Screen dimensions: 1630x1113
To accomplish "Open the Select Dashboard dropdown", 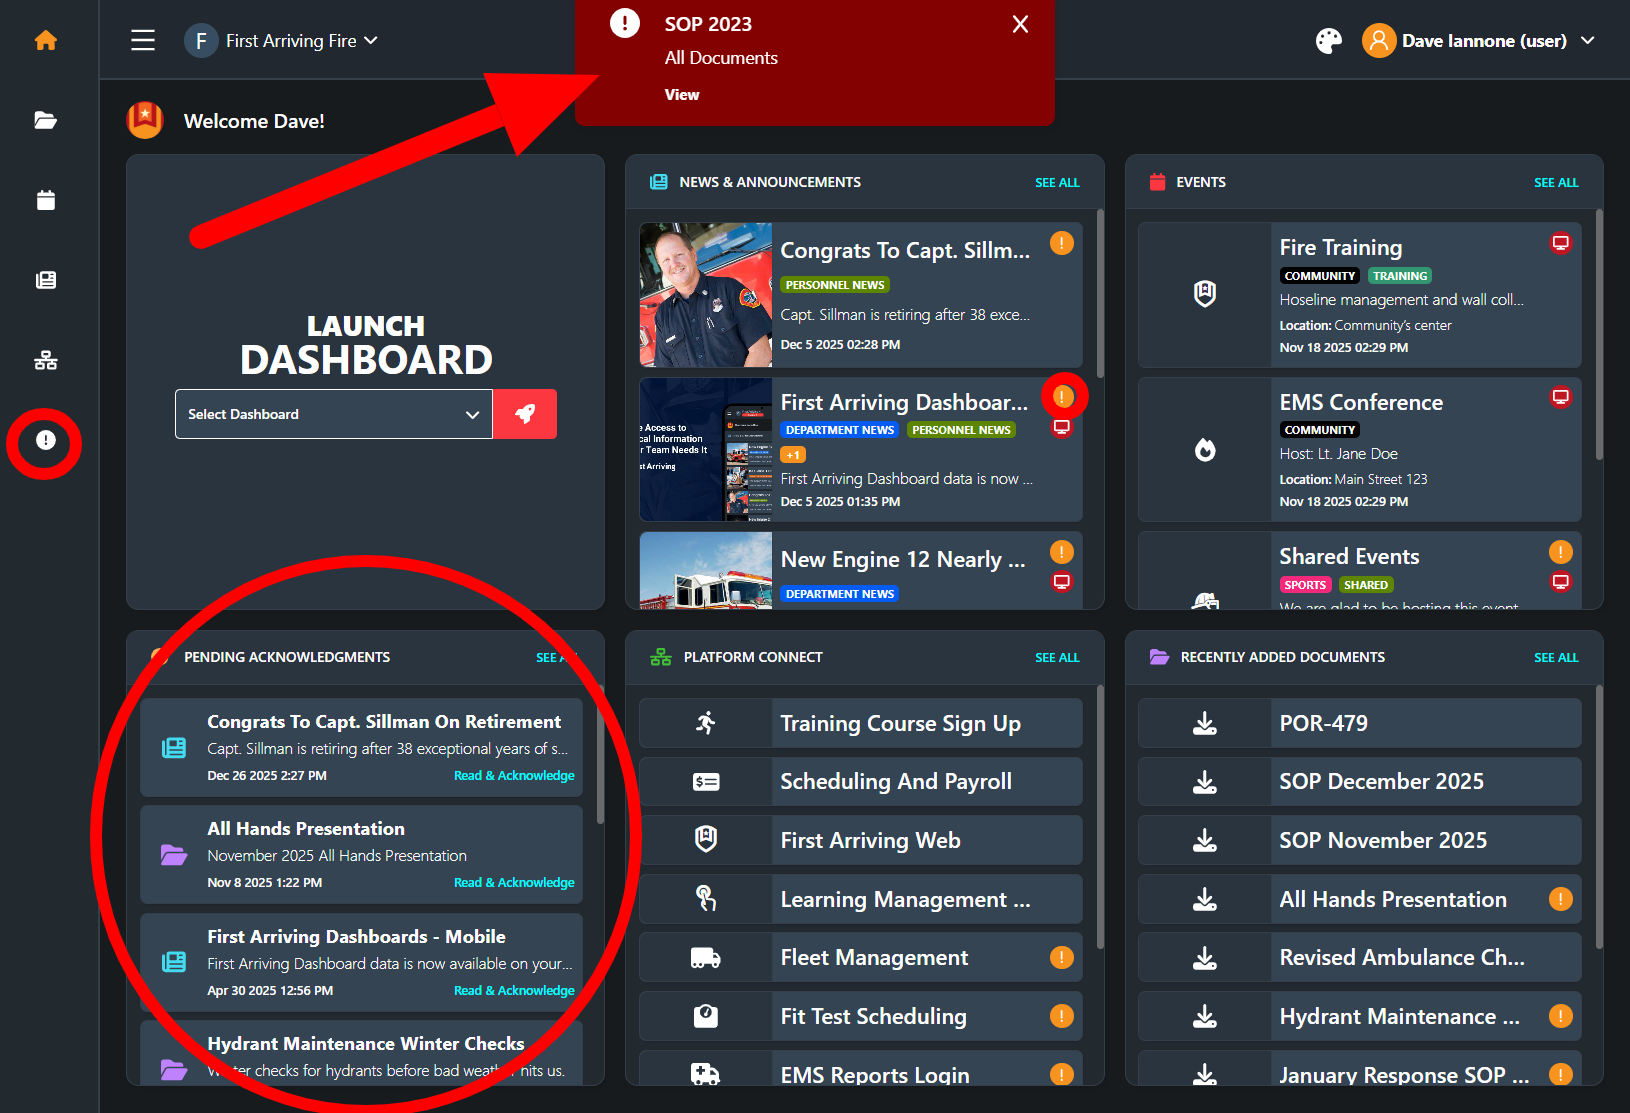I will coord(334,414).
